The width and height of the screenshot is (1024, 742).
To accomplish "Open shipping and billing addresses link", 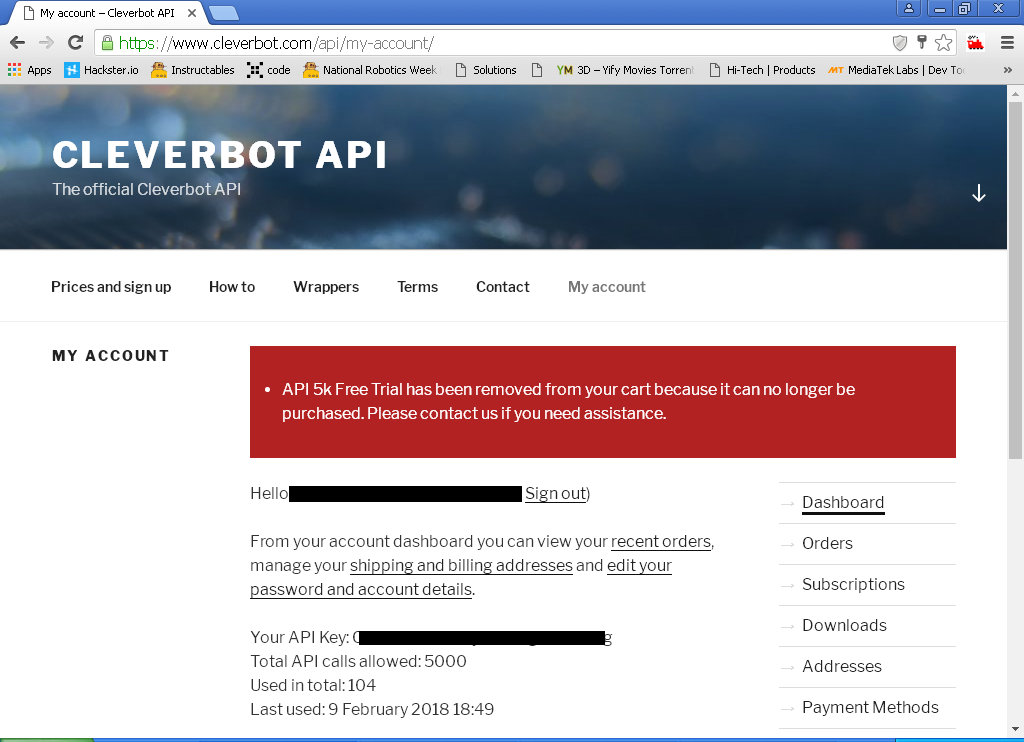I will pyautogui.click(x=461, y=566).
